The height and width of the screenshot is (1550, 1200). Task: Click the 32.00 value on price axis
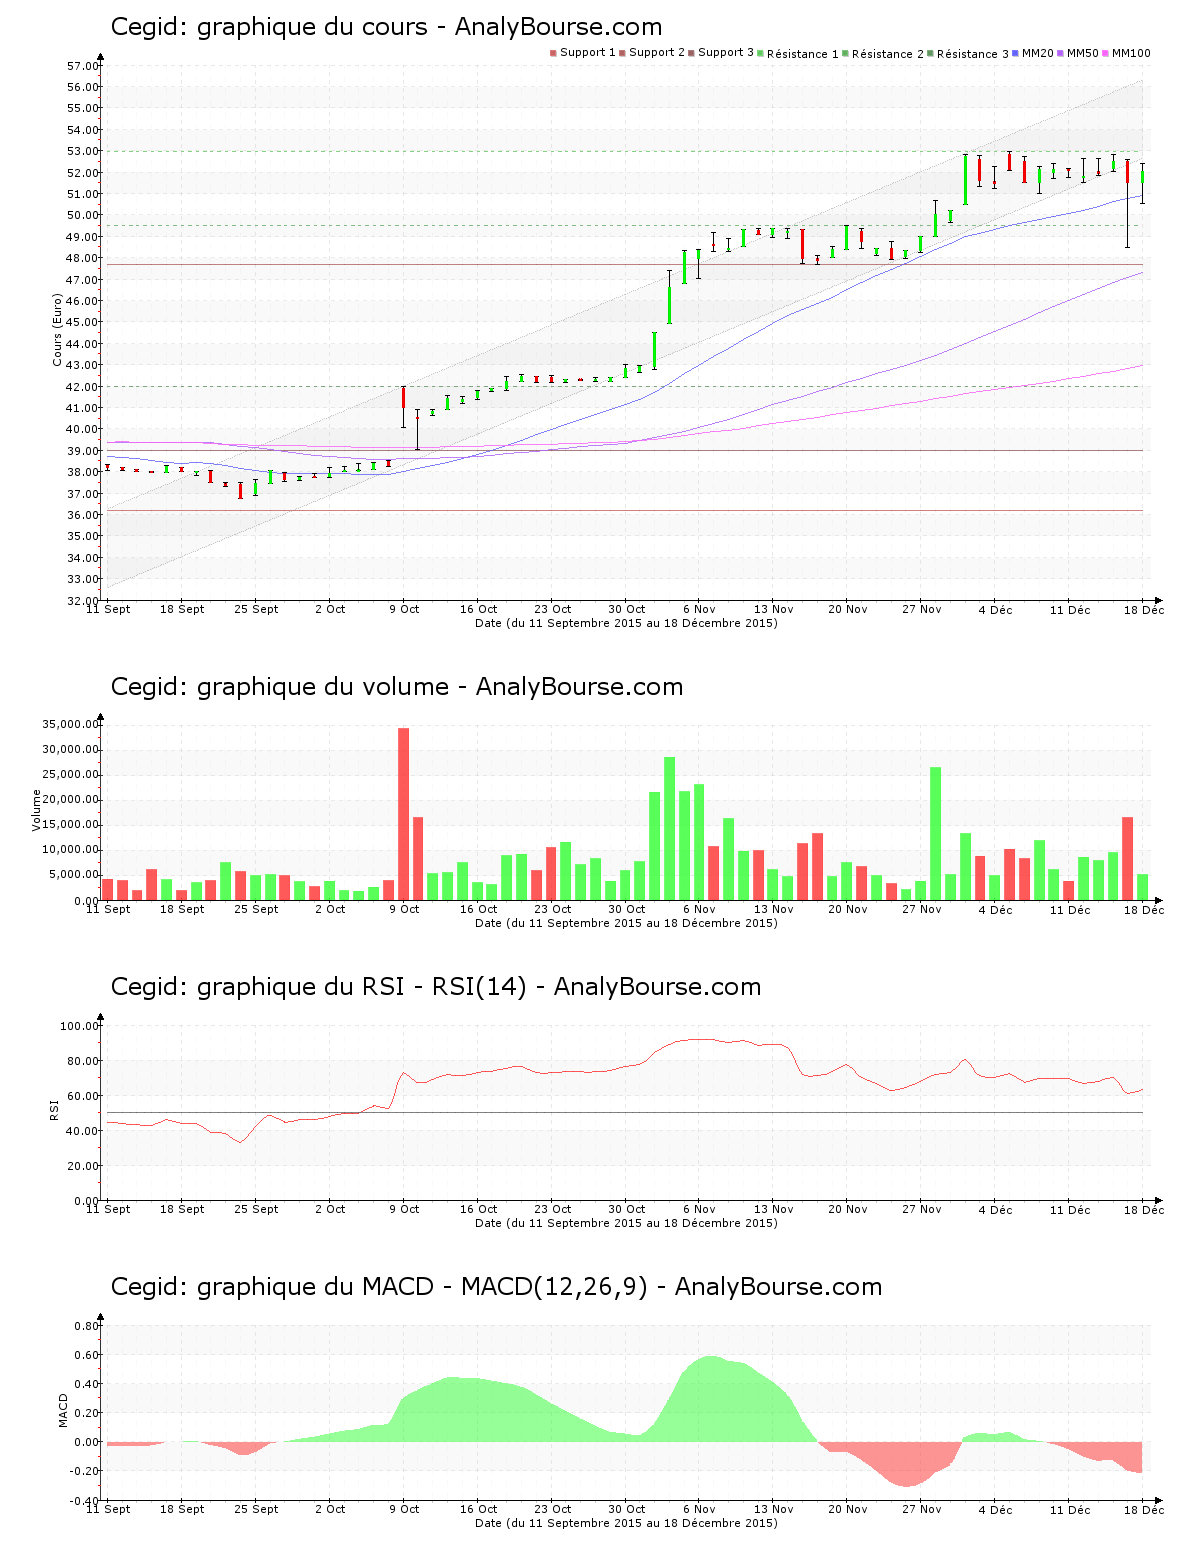pos(83,601)
